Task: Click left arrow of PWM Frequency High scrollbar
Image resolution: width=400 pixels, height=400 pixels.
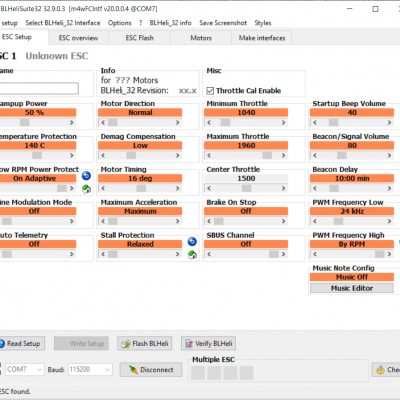Action: 315,254
